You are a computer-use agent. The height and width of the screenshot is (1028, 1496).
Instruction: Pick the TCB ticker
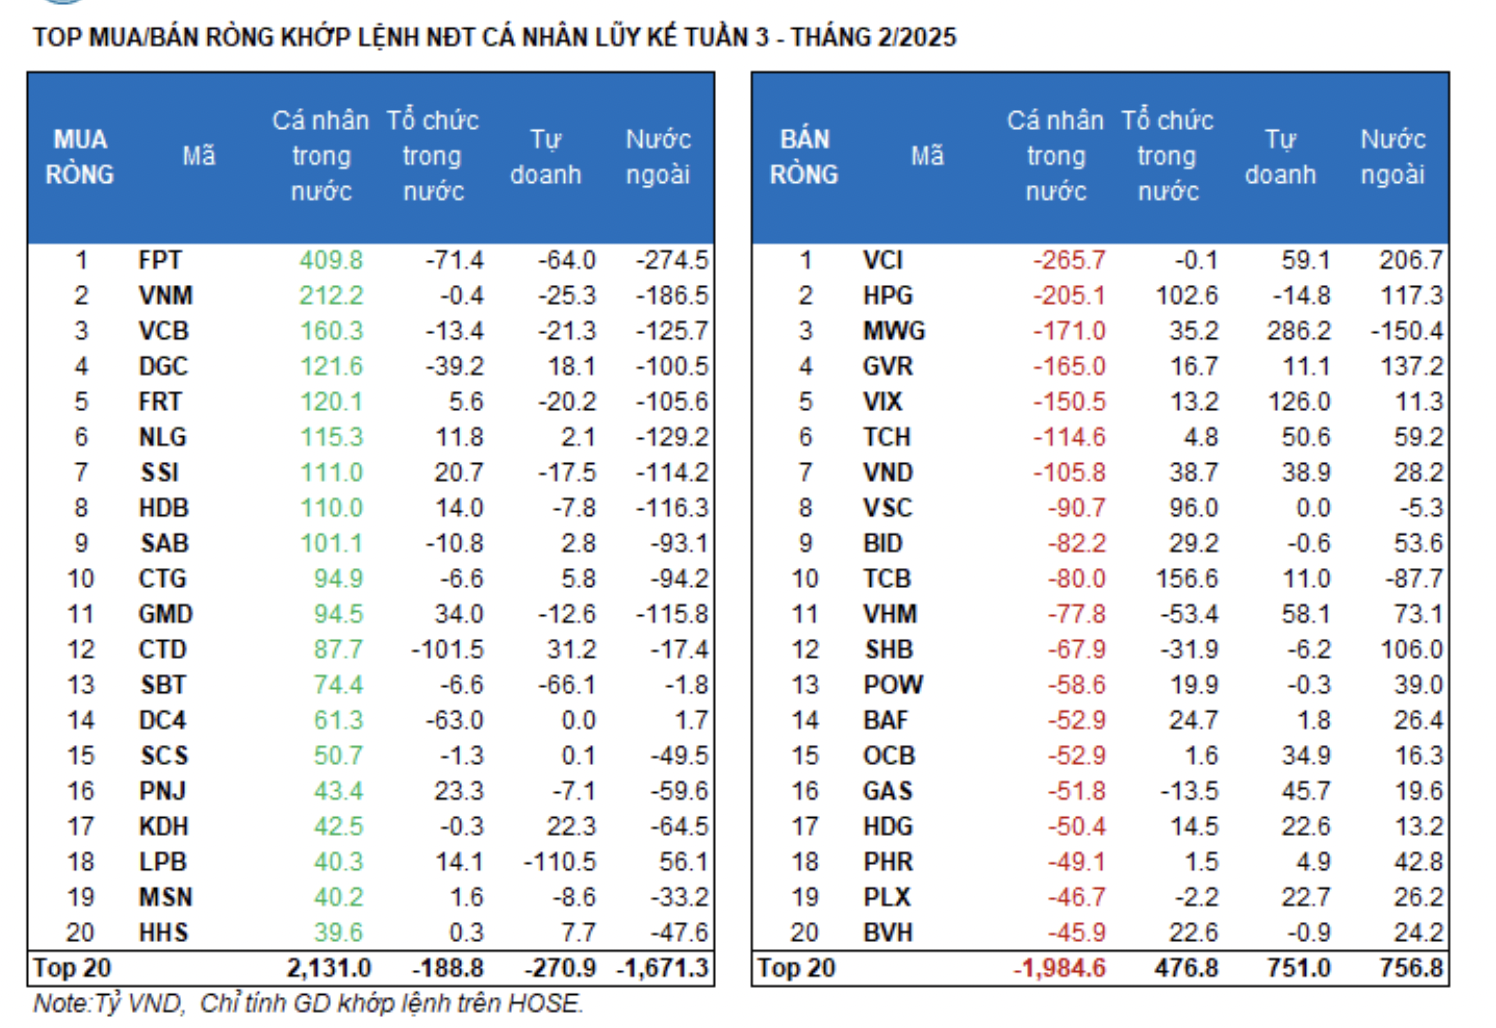(x=887, y=579)
